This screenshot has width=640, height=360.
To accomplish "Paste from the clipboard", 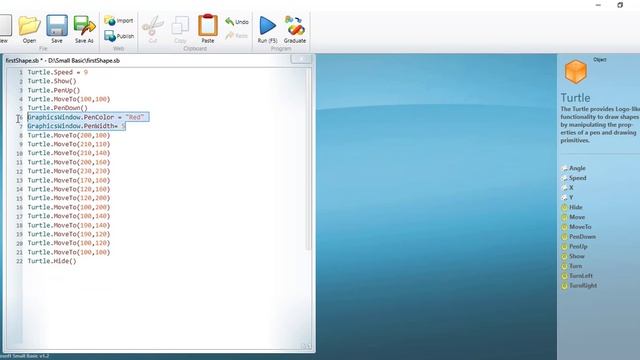I will click(208, 29).
